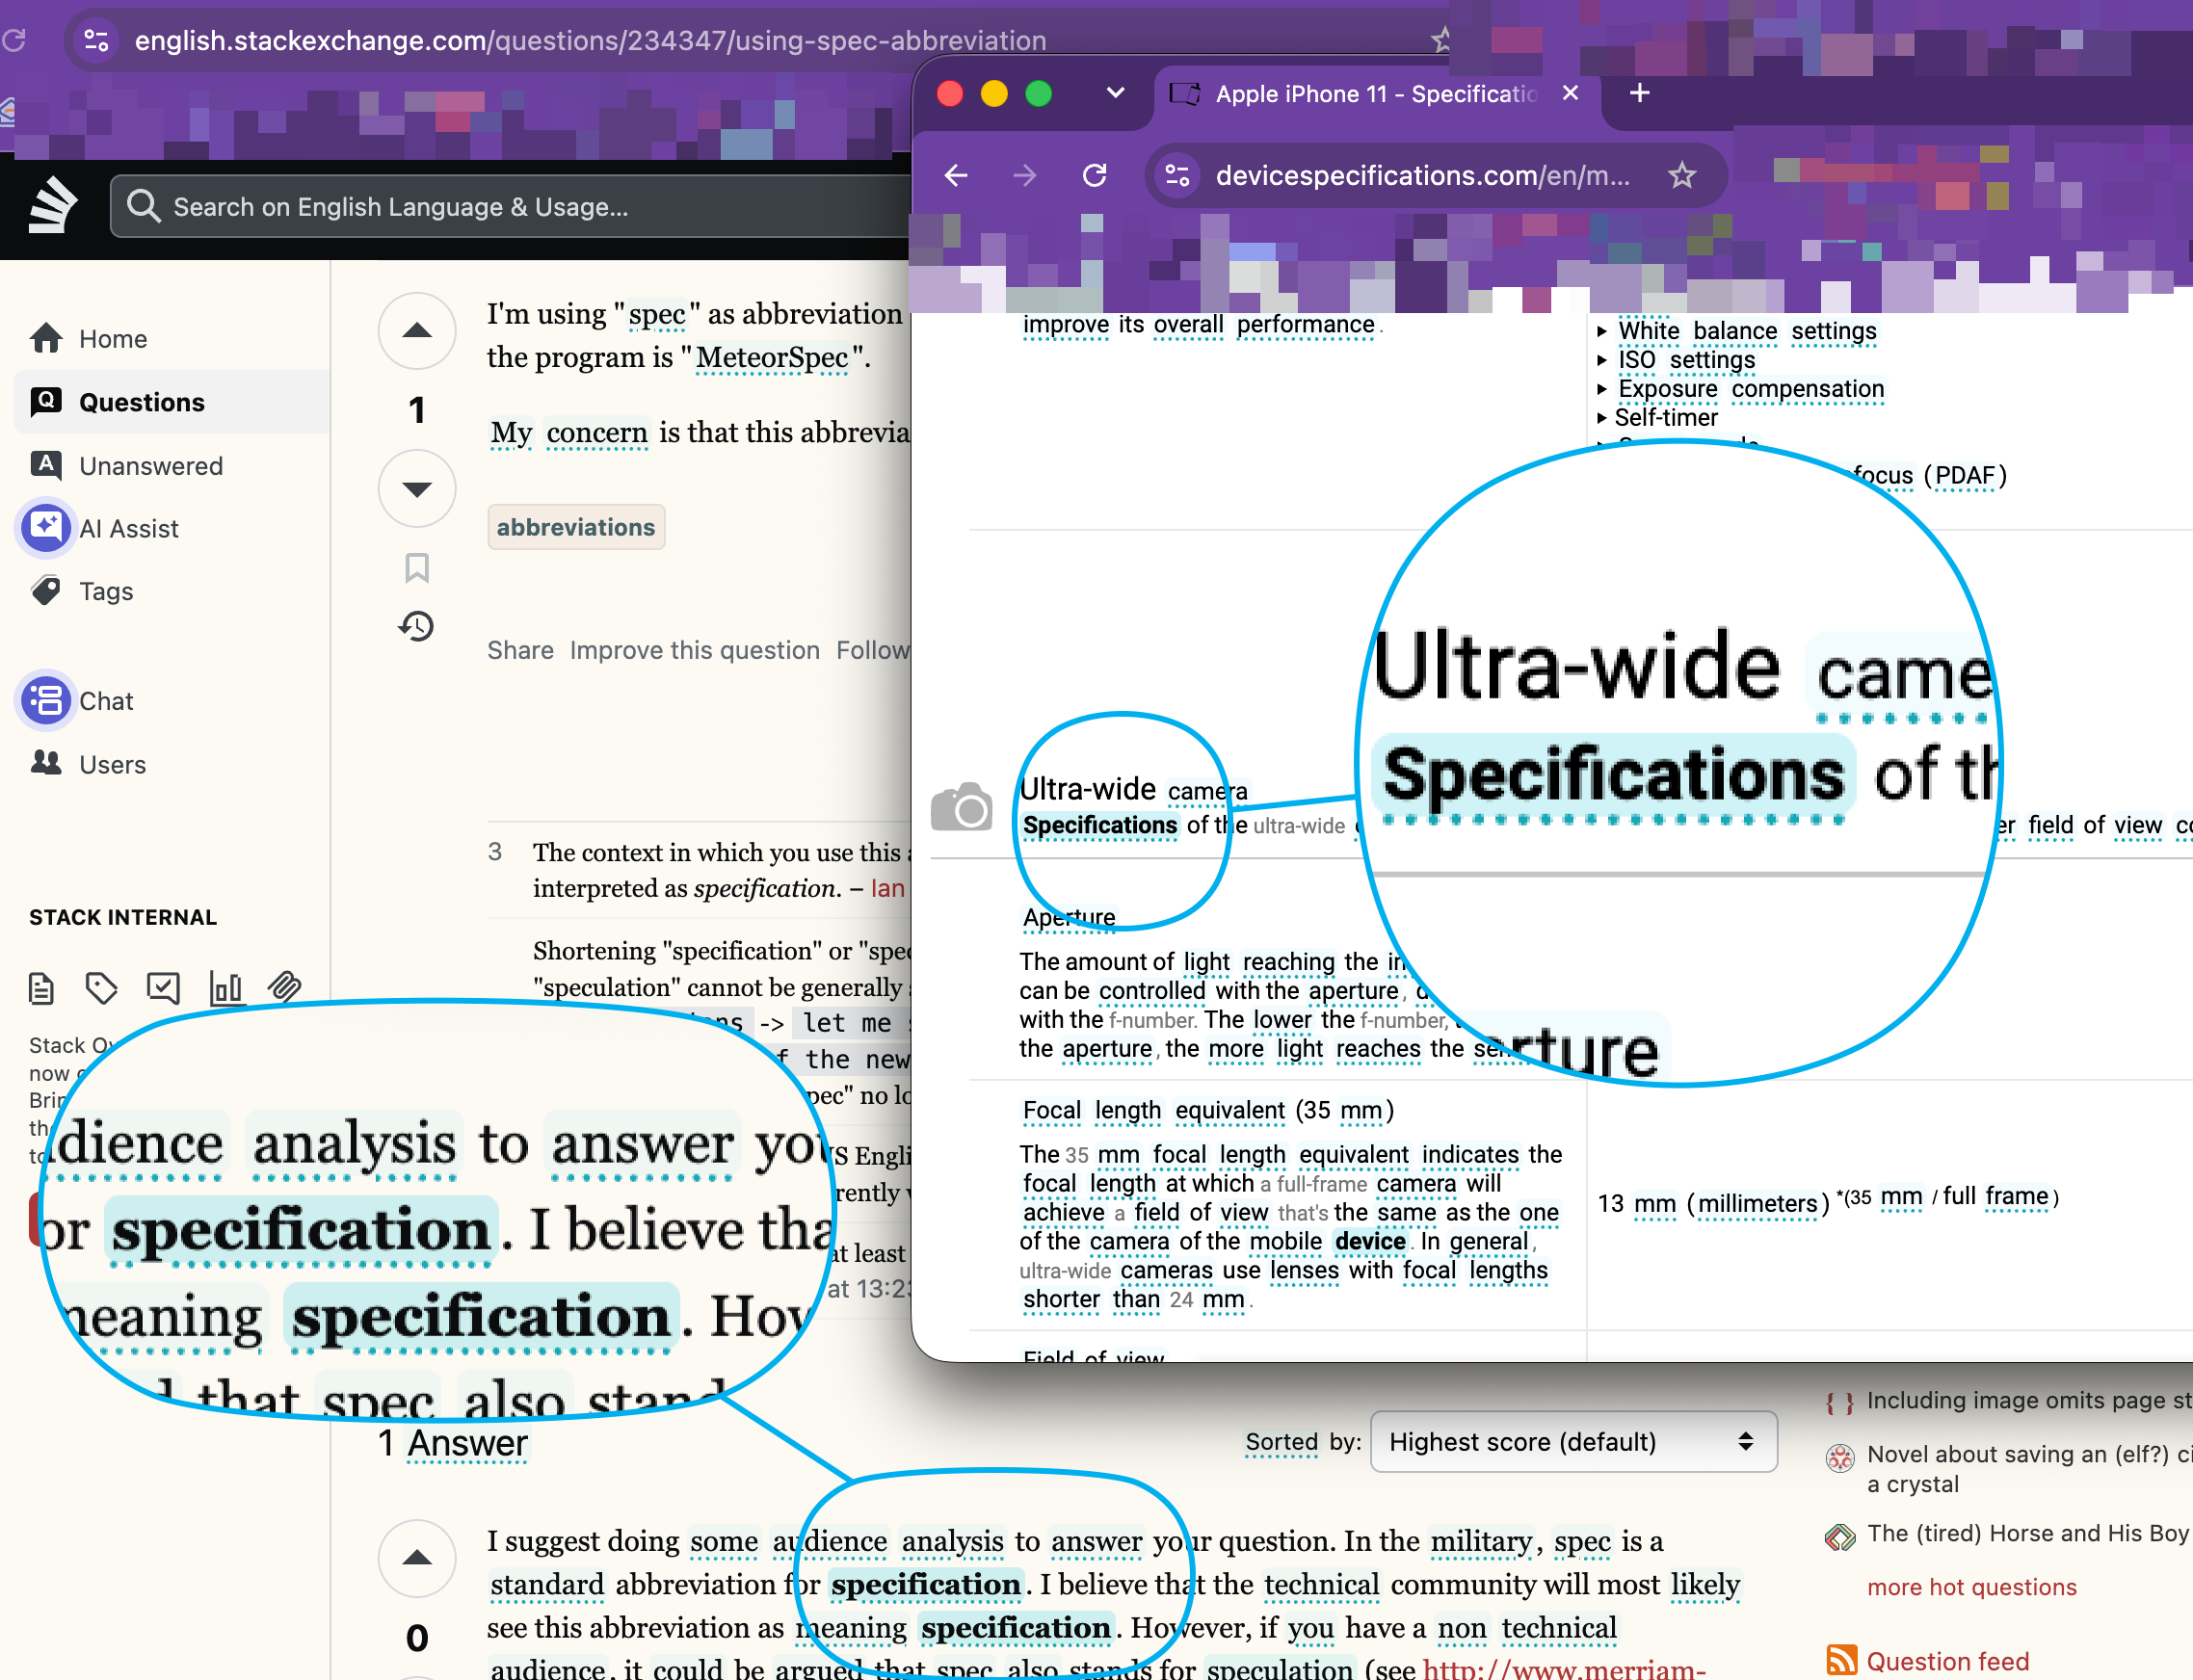This screenshot has height=1680, width=2193.
Task: Expand the White balance settings item
Action: point(1739,331)
